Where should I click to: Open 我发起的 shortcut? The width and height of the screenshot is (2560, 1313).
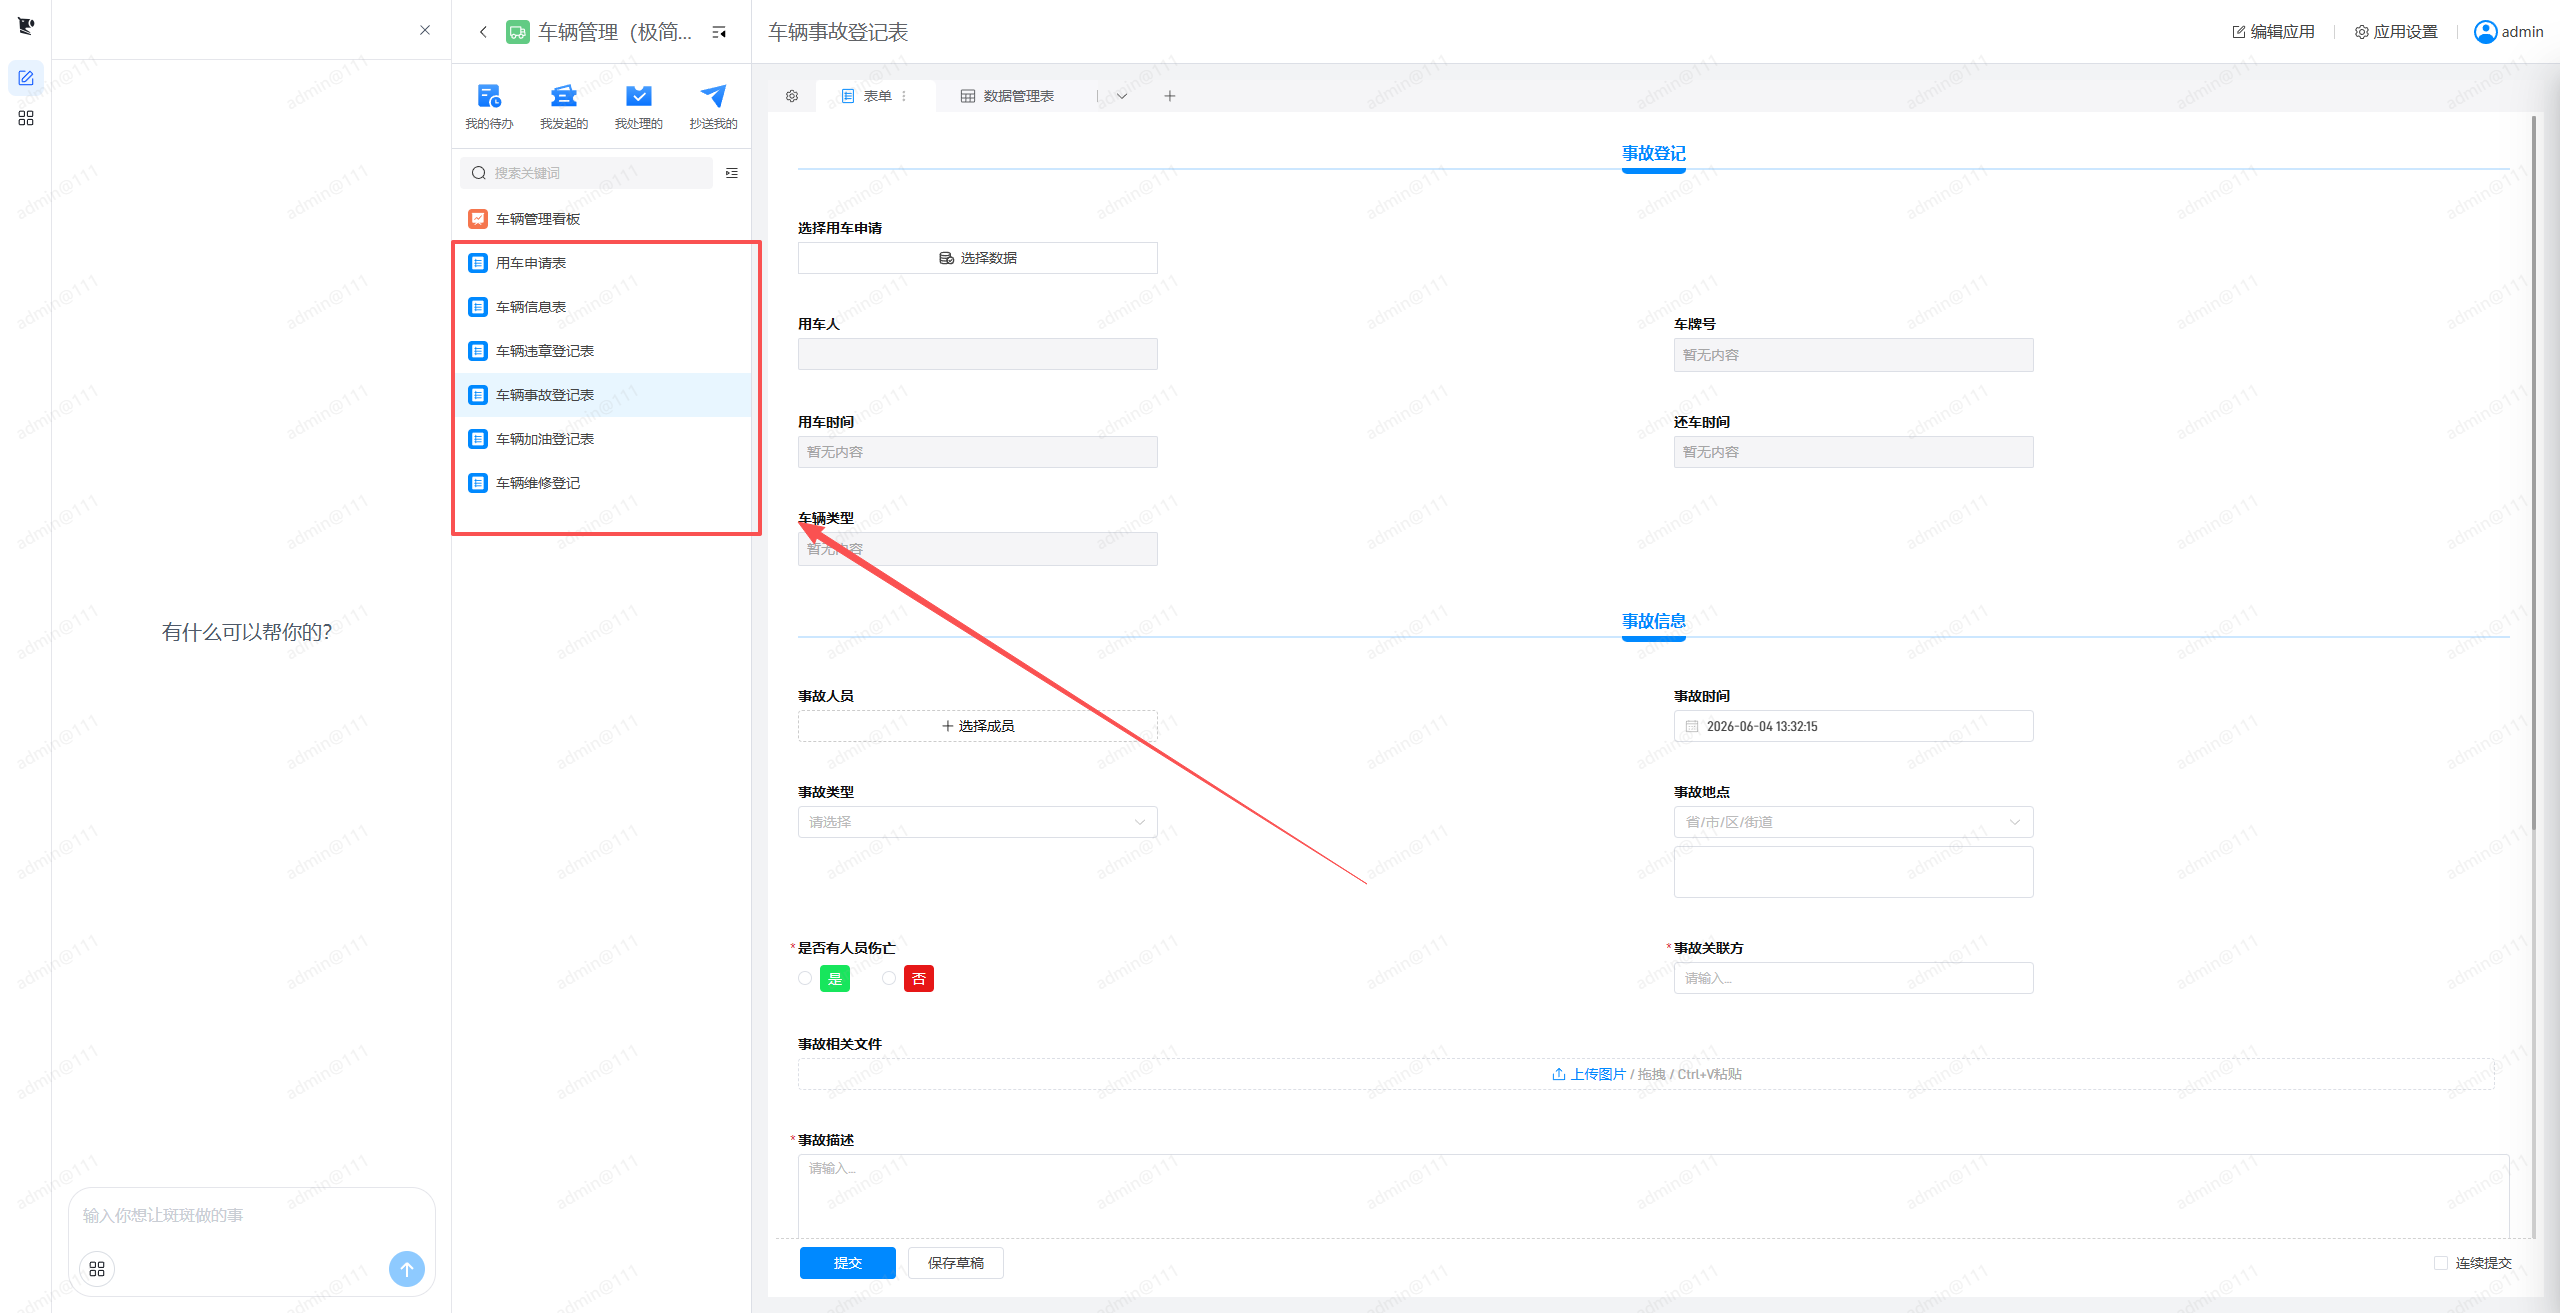tap(564, 107)
